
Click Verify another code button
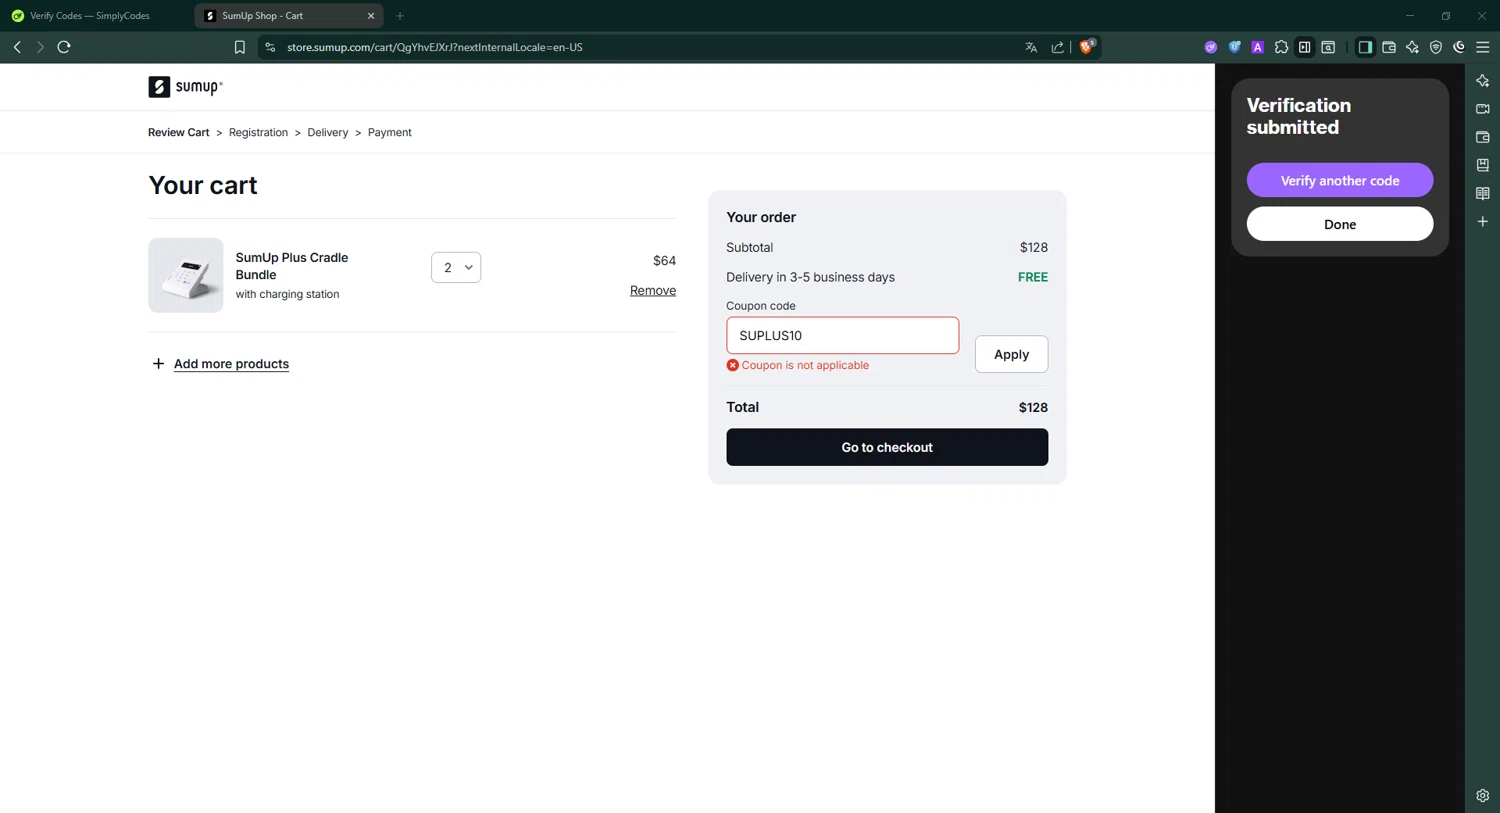(1340, 180)
